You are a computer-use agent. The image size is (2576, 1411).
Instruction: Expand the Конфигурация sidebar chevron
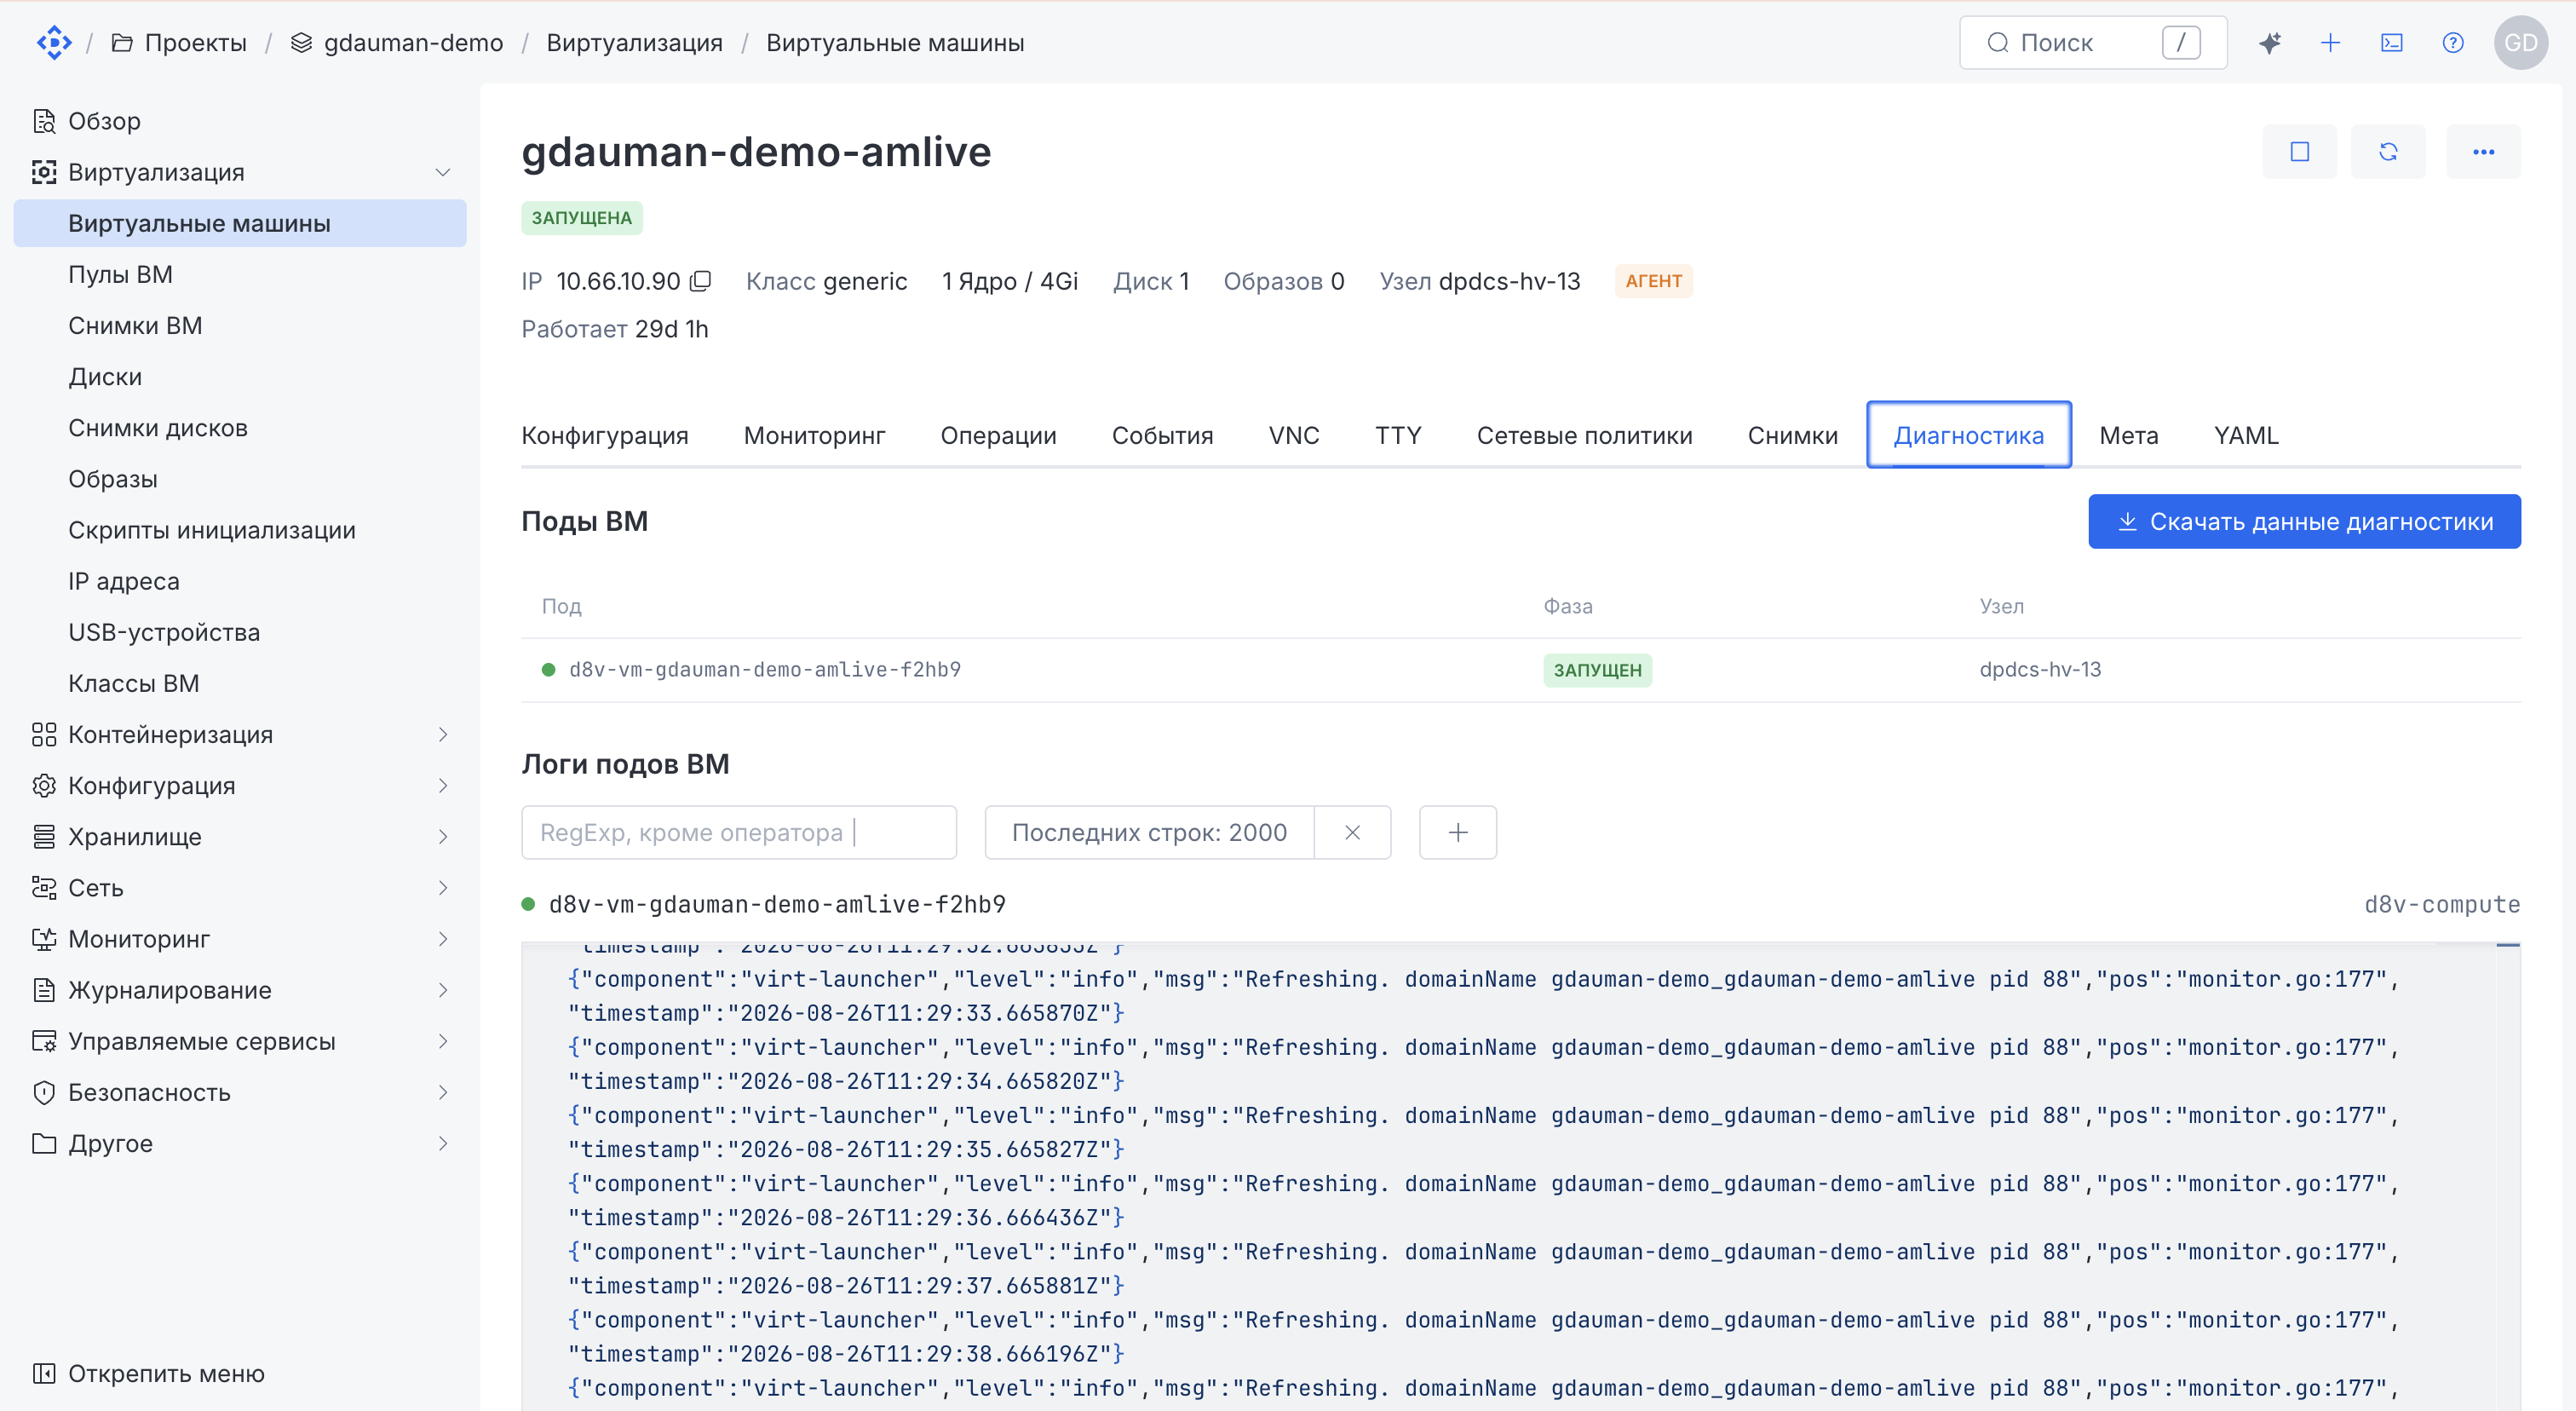pyautogui.click(x=442, y=785)
